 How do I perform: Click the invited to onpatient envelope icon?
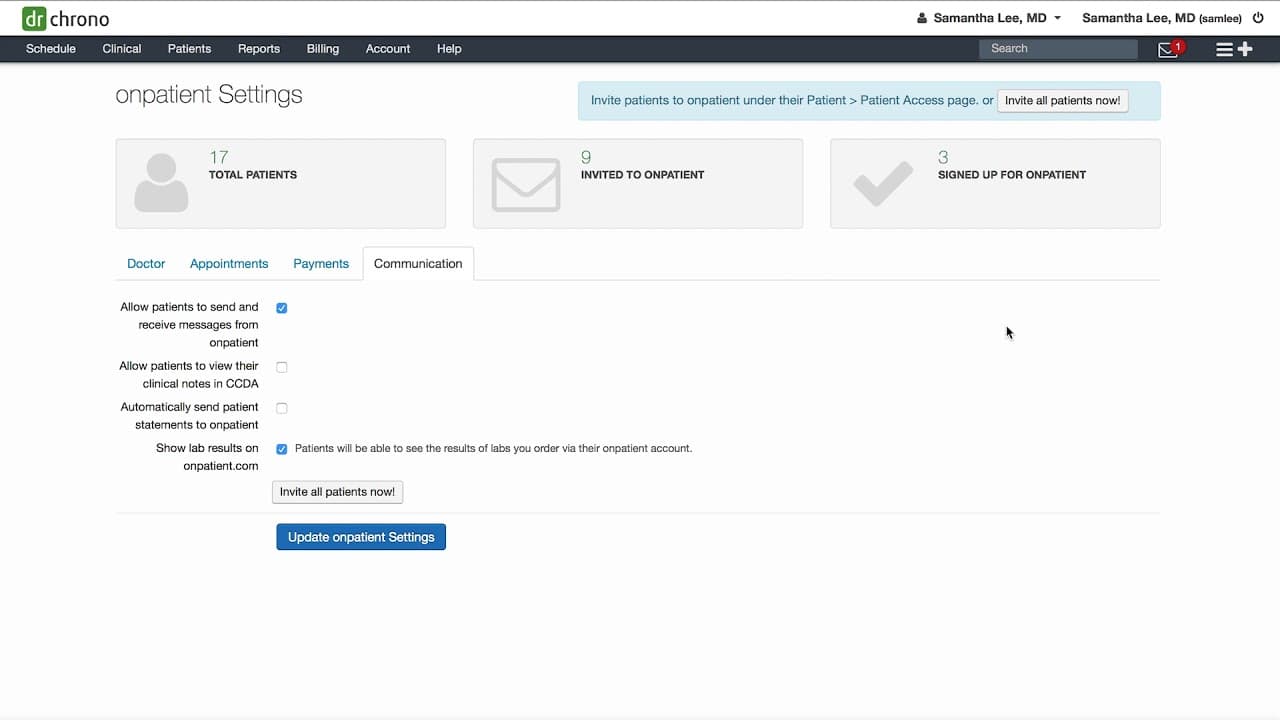click(526, 184)
